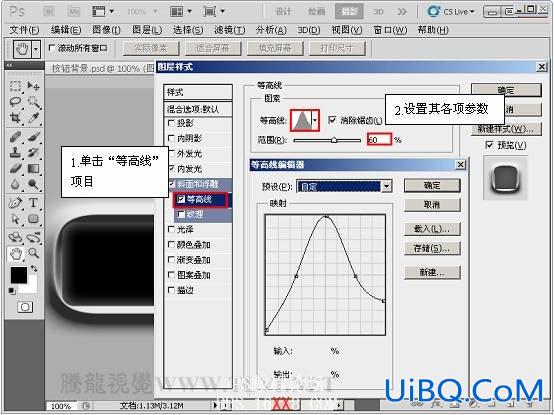
Task: Select the Dodge tool
Action: (34, 184)
